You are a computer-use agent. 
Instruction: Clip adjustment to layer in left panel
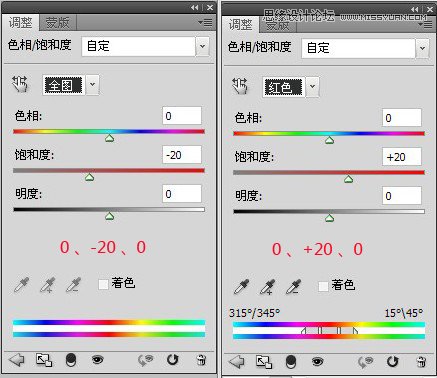click(71, 360)
